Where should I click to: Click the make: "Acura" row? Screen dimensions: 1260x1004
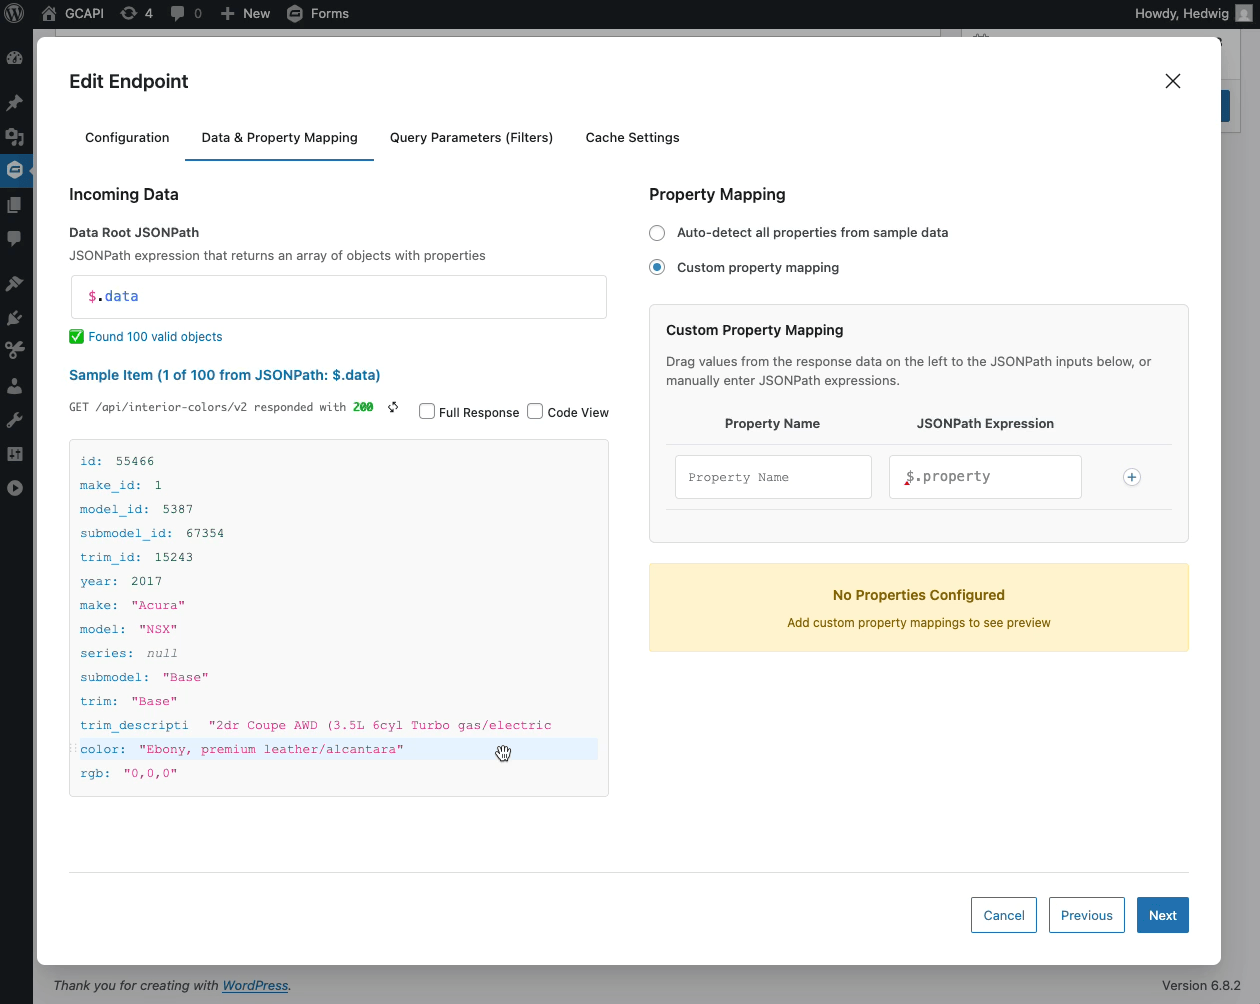[339, 605]
